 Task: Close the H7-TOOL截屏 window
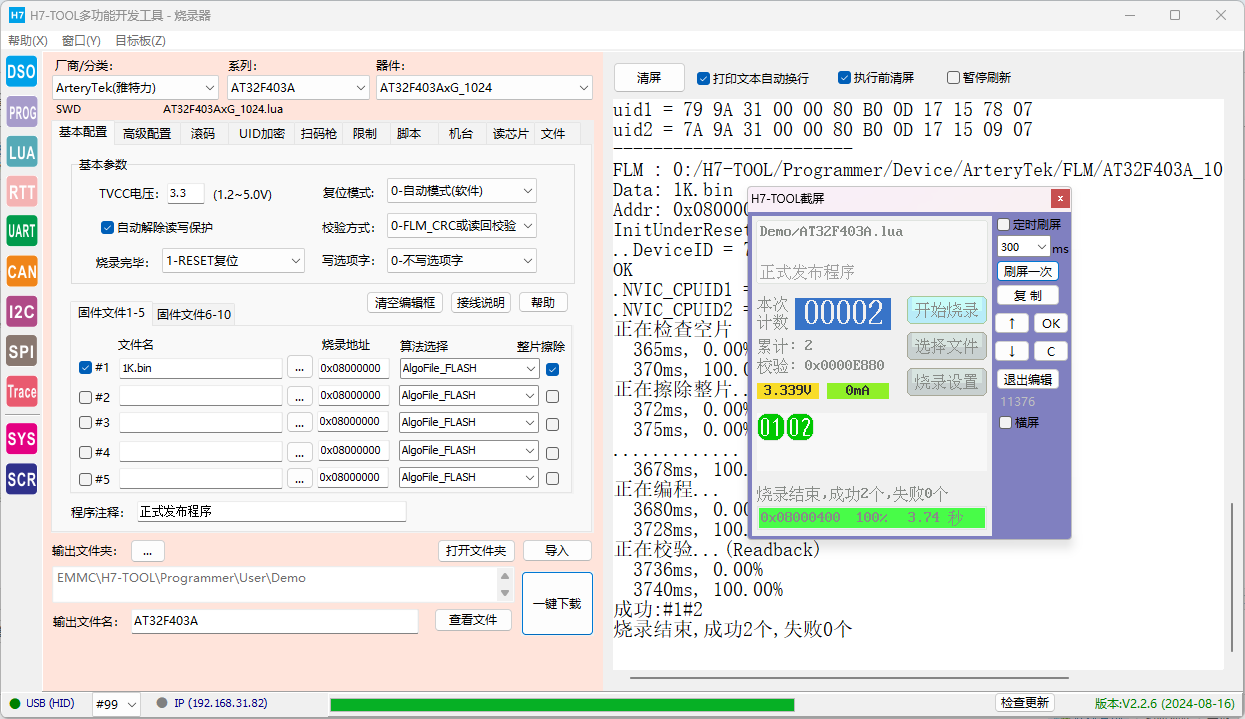[1060, 198]
